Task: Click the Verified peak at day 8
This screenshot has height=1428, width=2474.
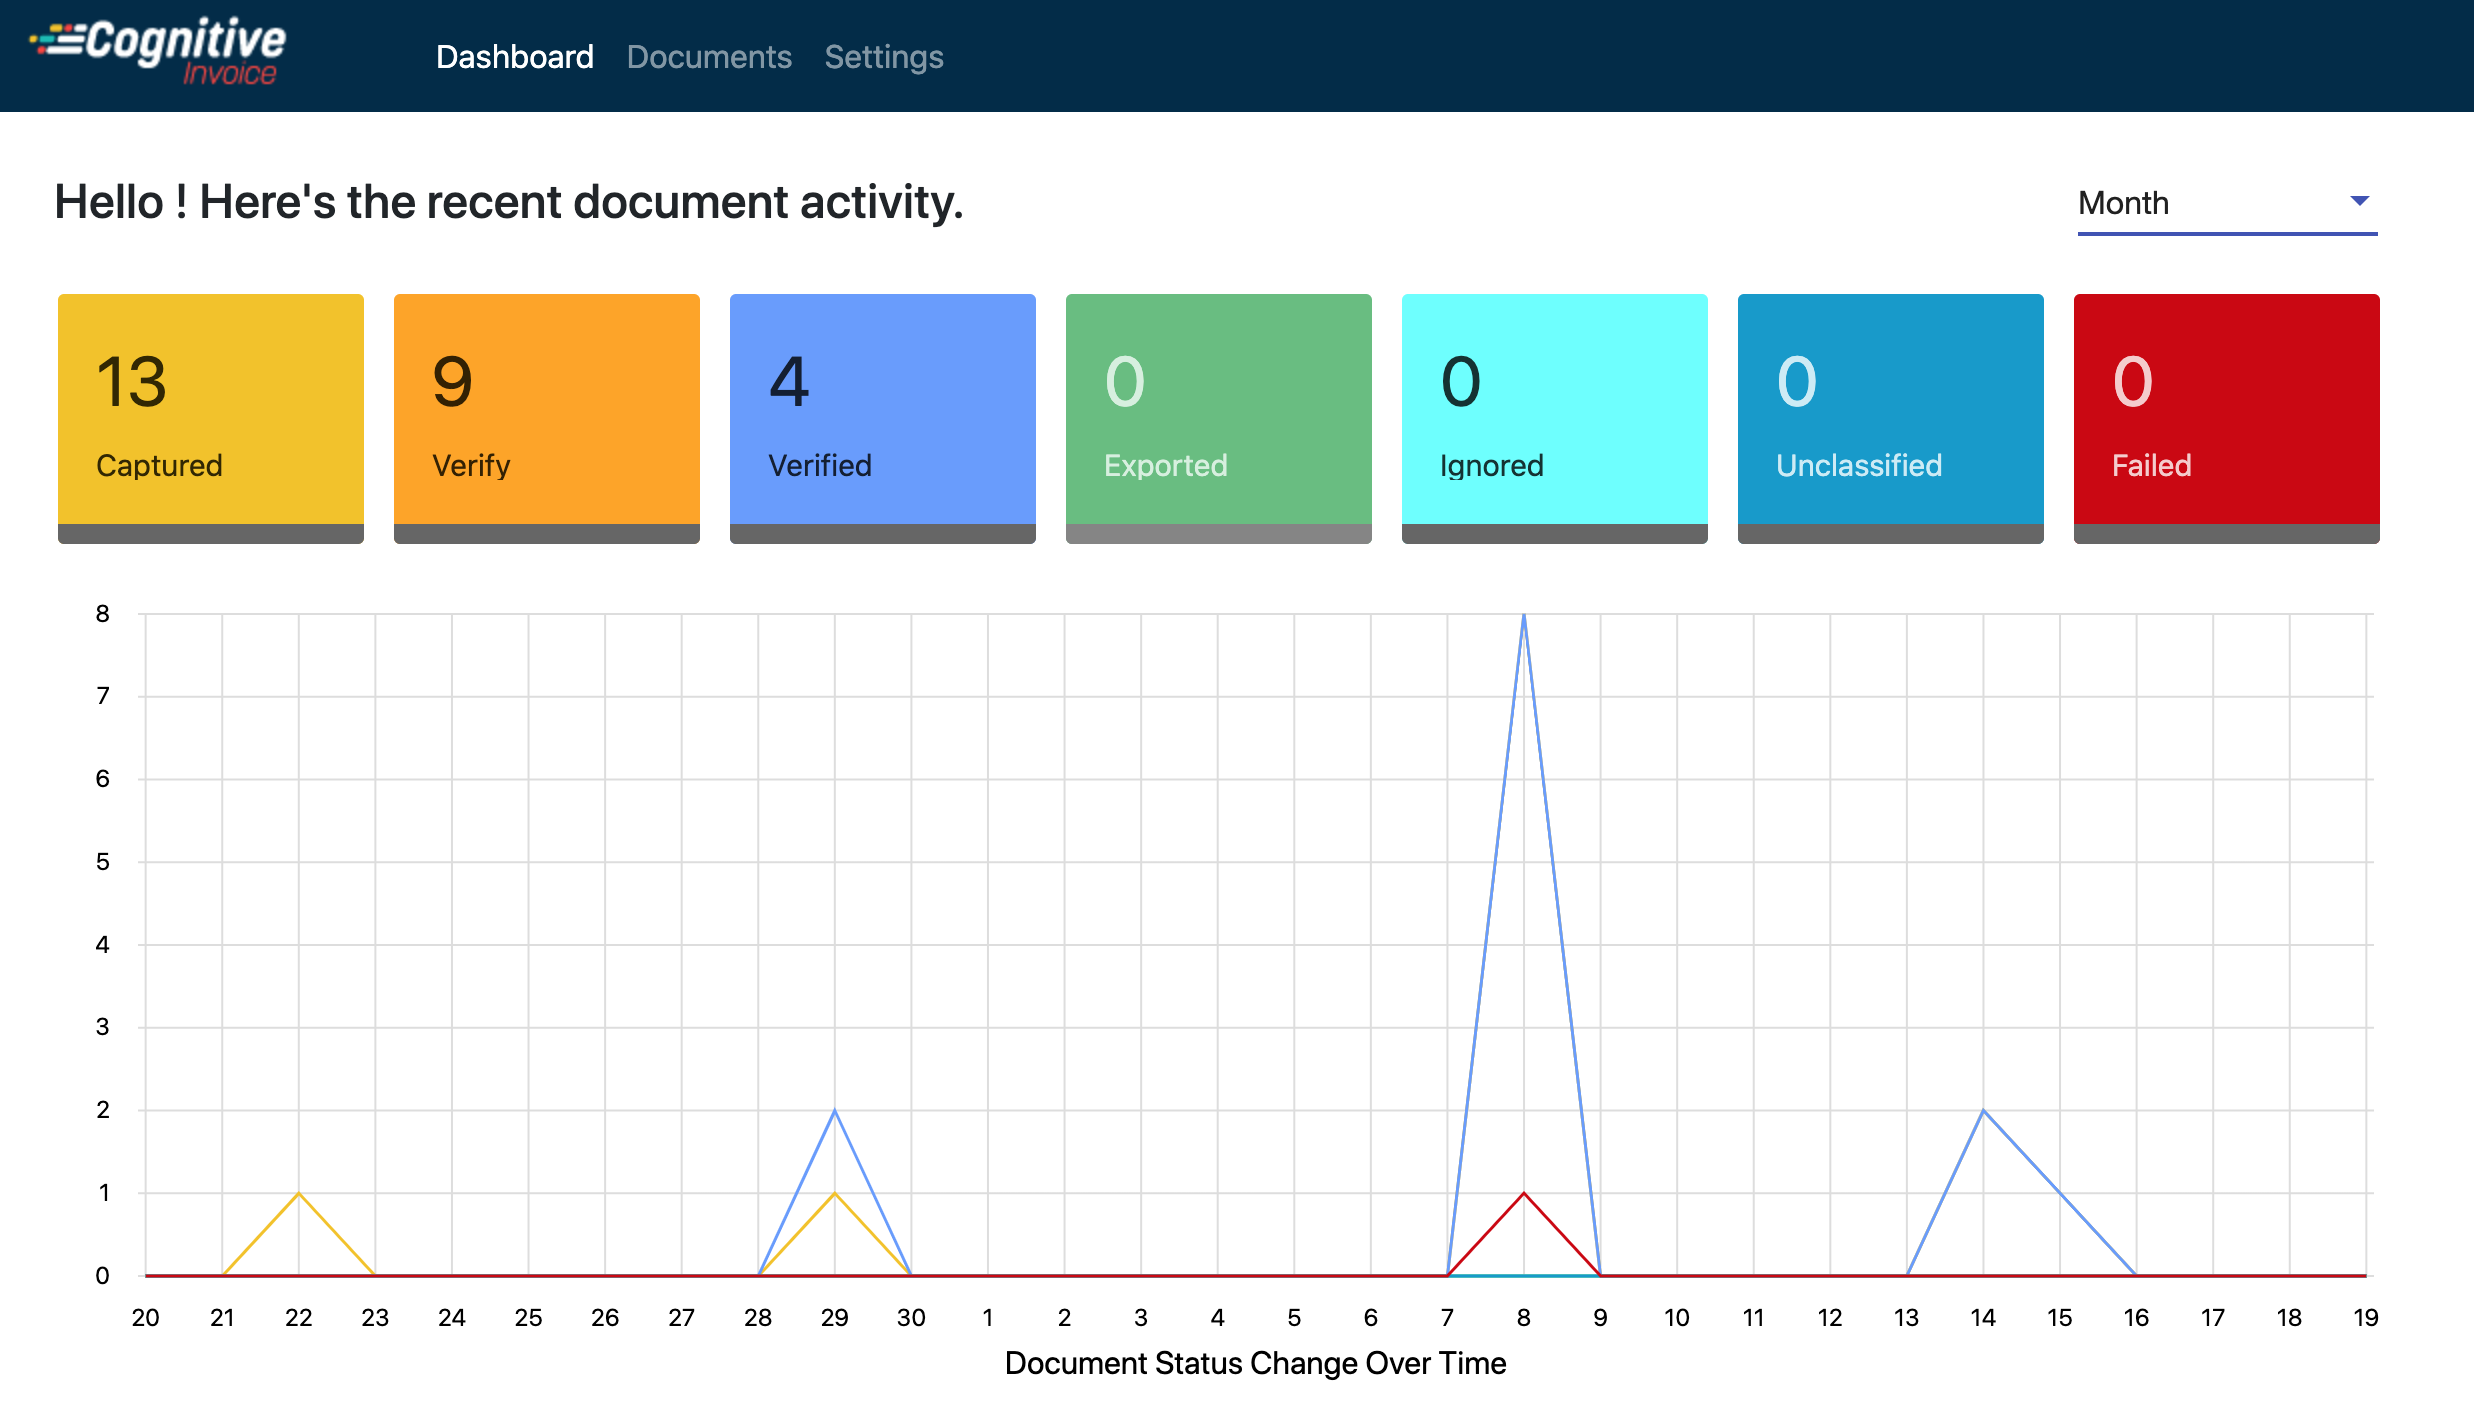Action: click(1523, 616)
